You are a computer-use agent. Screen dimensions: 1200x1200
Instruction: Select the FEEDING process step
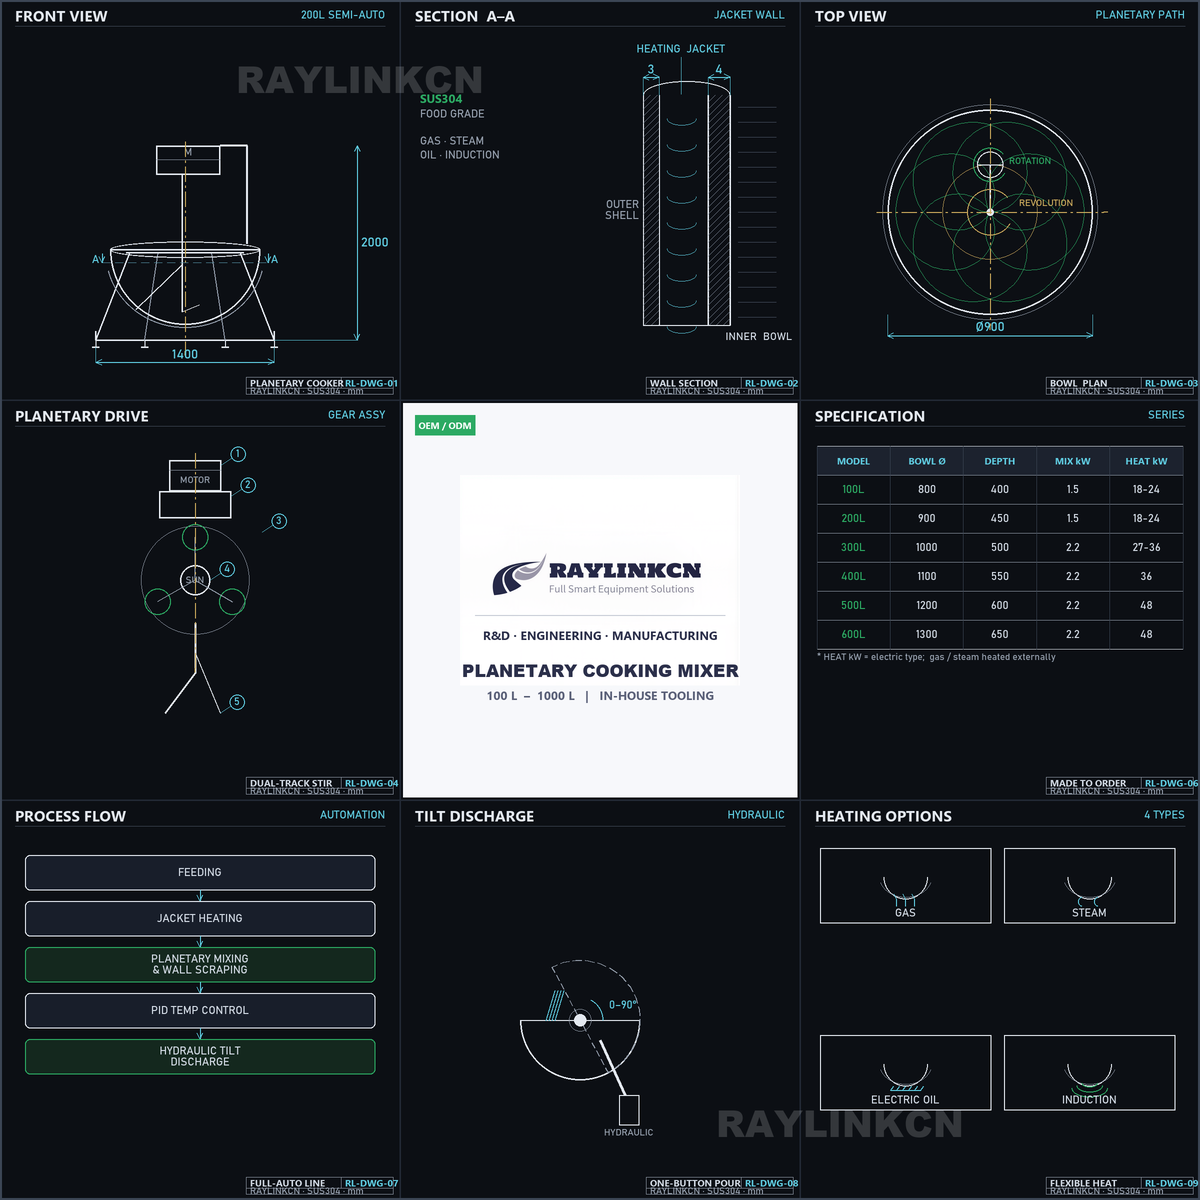point(200,872)
